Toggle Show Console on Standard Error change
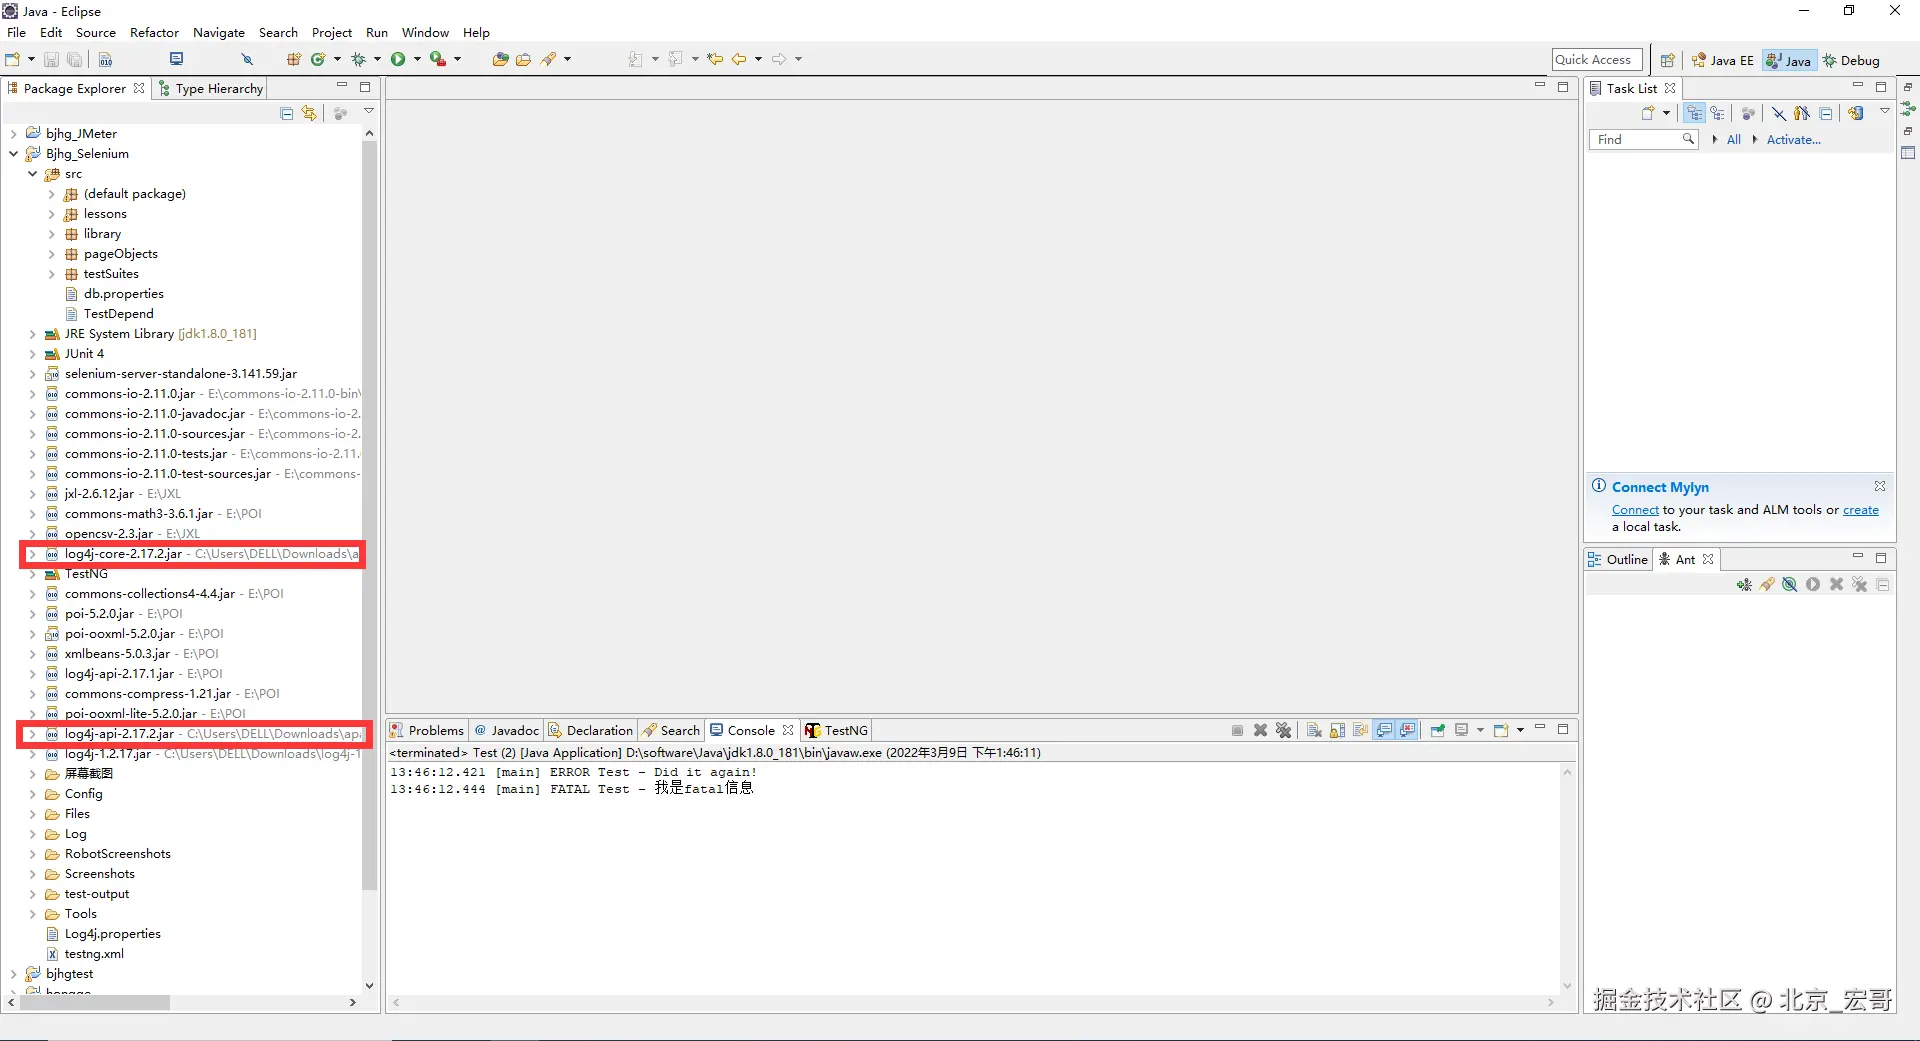This screenshot has width=1920, height=1041. (x=1407, y=730)
